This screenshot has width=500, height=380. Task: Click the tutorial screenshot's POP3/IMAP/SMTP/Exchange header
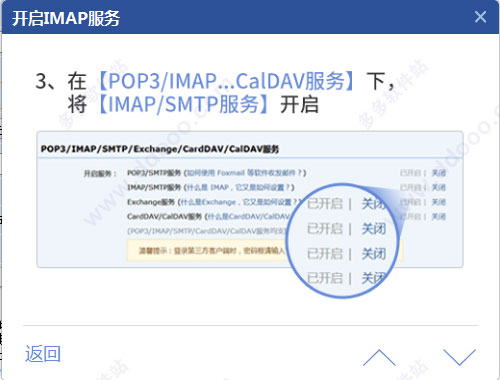pos(160,149)
